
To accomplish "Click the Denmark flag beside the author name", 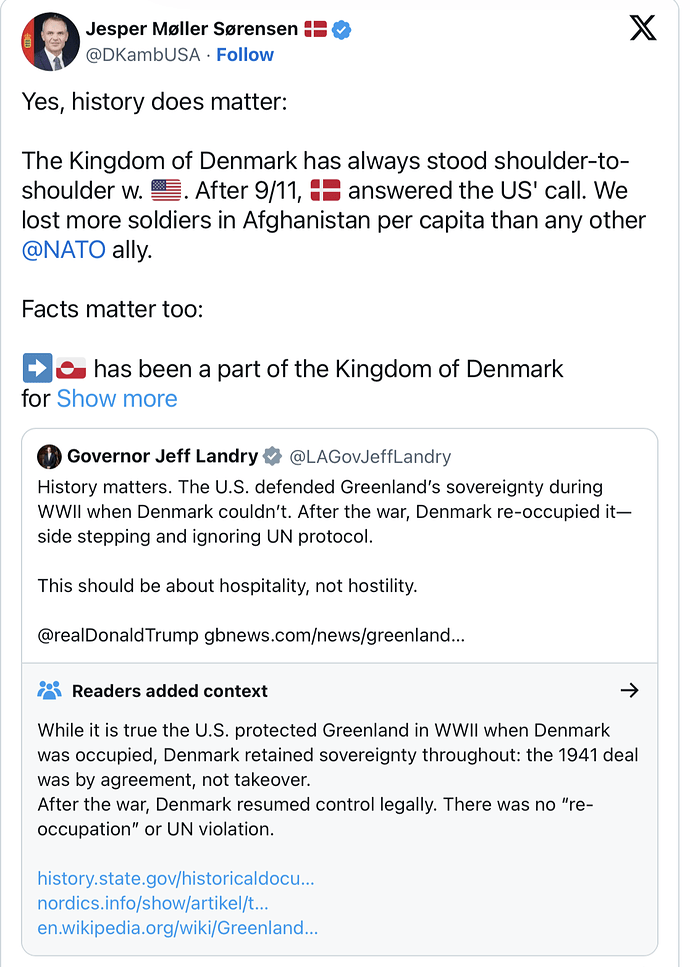I will tap(315, 29).
